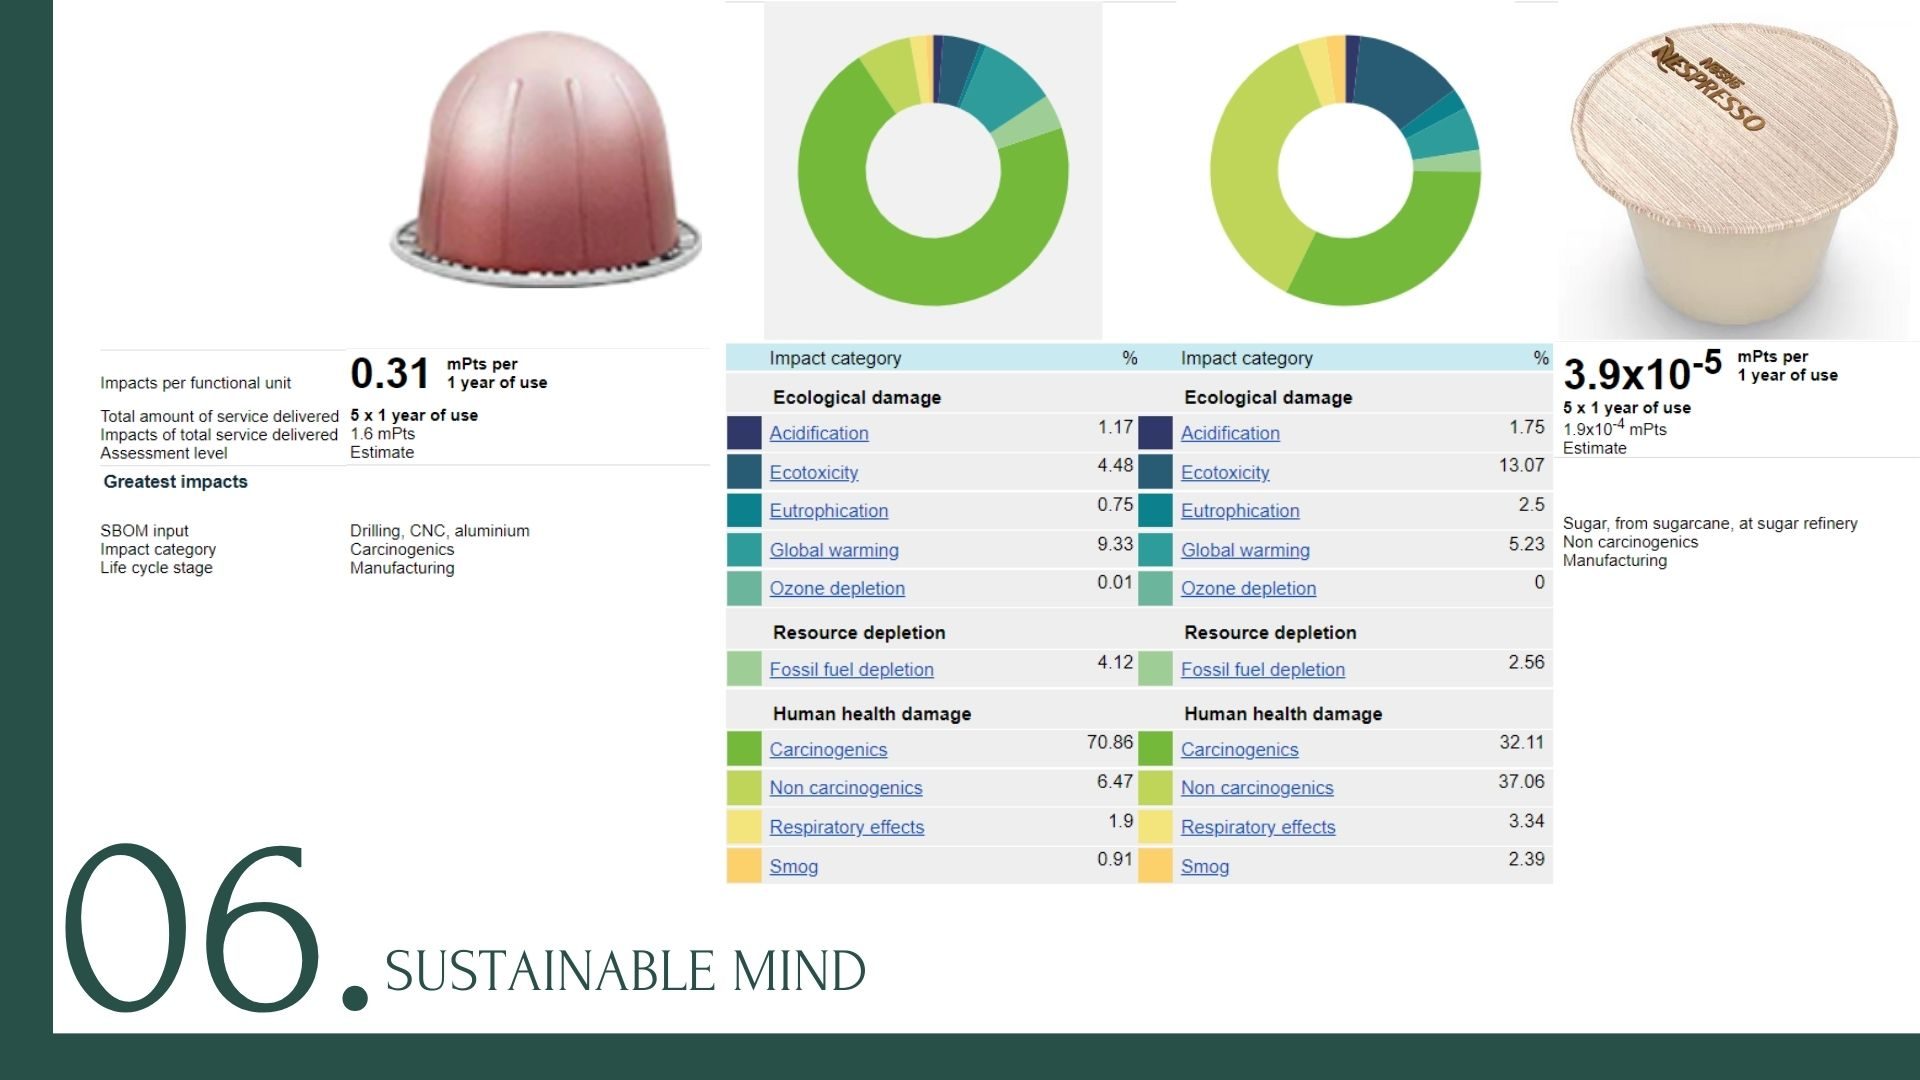Open Smog link in left table
The image size is (1920, 1080).
[x=793, y=866]
